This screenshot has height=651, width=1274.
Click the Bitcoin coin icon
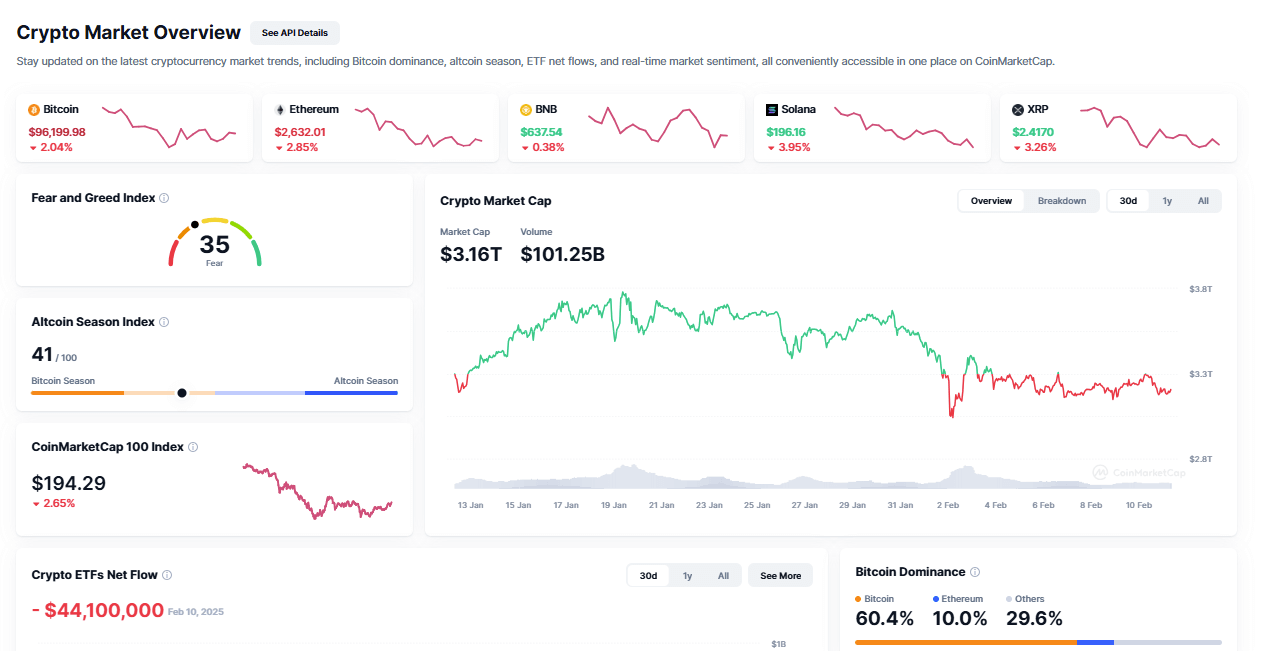33,109
